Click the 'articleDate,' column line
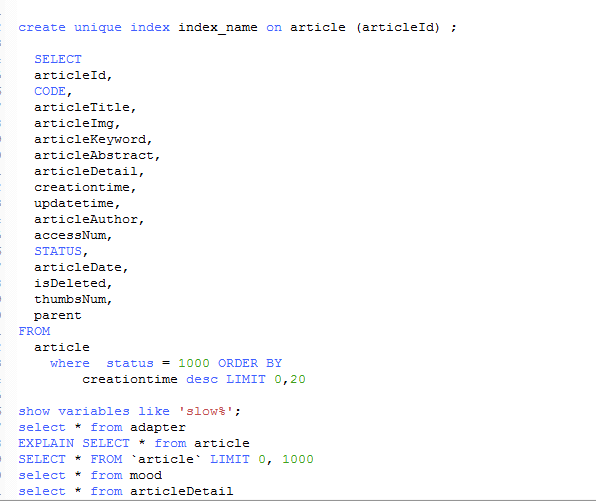 click(81, 267)
